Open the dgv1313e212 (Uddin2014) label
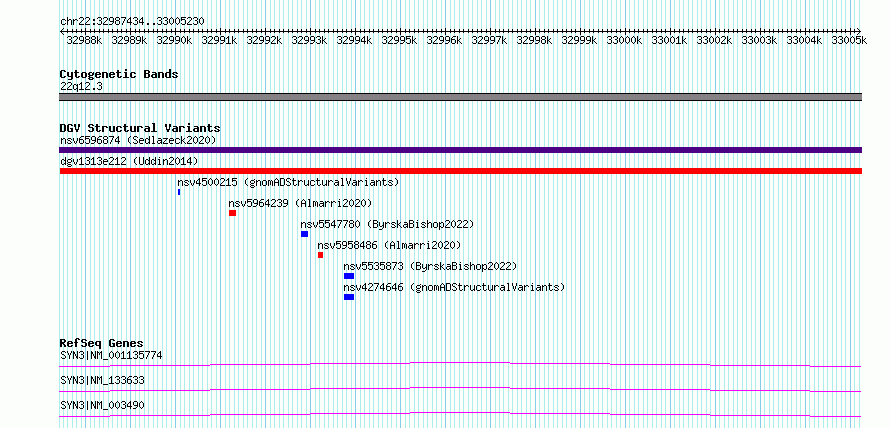890x428 pixels. 129,161
